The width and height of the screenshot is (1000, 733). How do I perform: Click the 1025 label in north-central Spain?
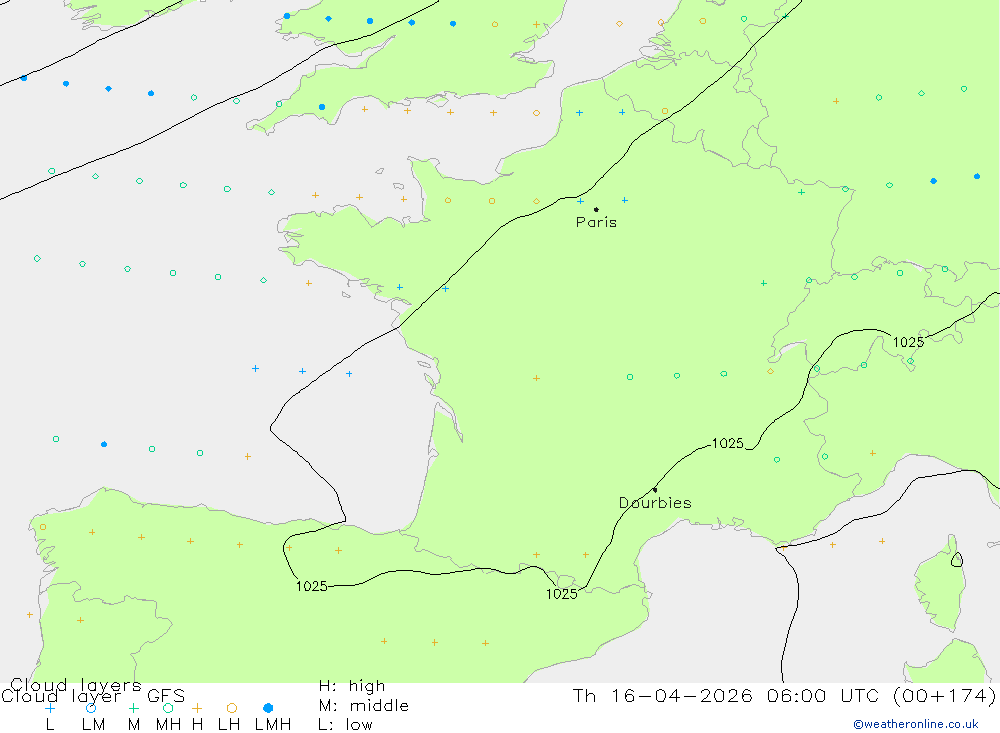312,586
